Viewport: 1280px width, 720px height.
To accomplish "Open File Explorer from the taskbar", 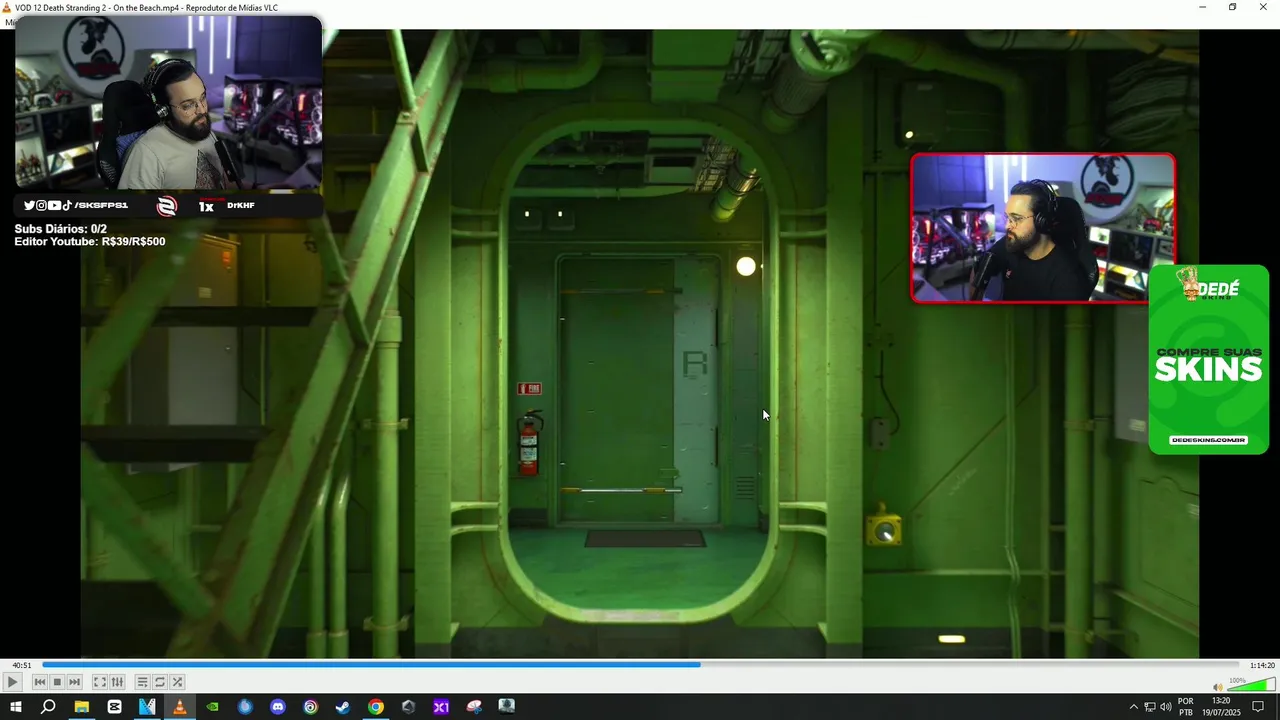I will (x=82, y=707).
